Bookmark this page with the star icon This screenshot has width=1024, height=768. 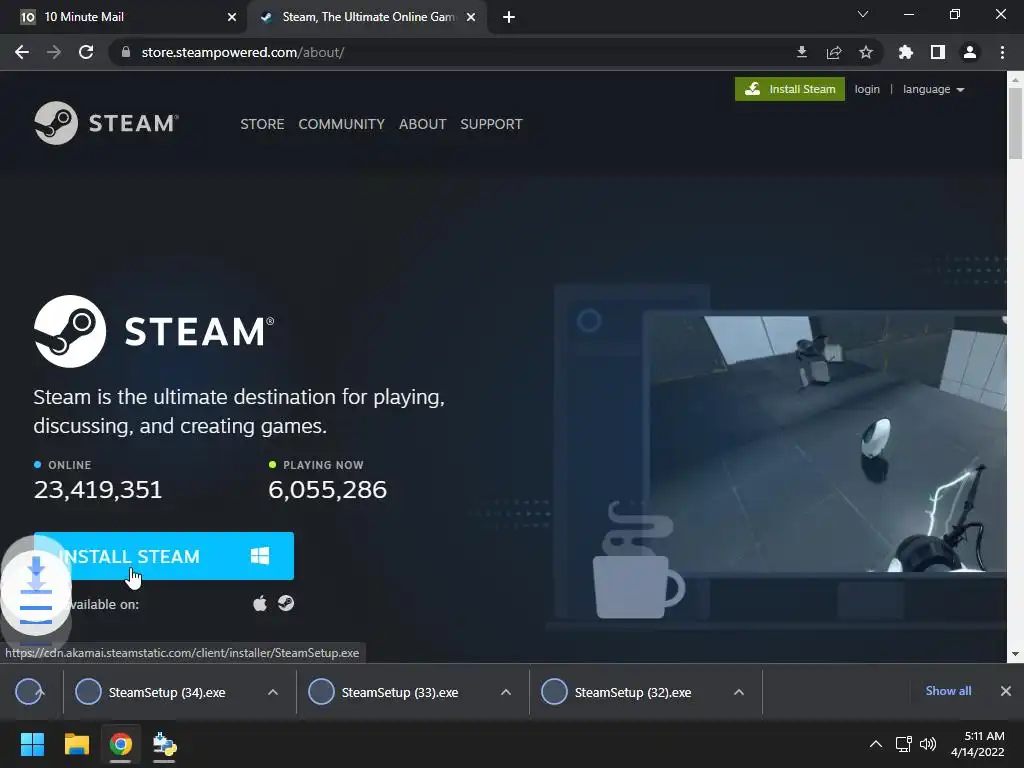tap(866, 52)
